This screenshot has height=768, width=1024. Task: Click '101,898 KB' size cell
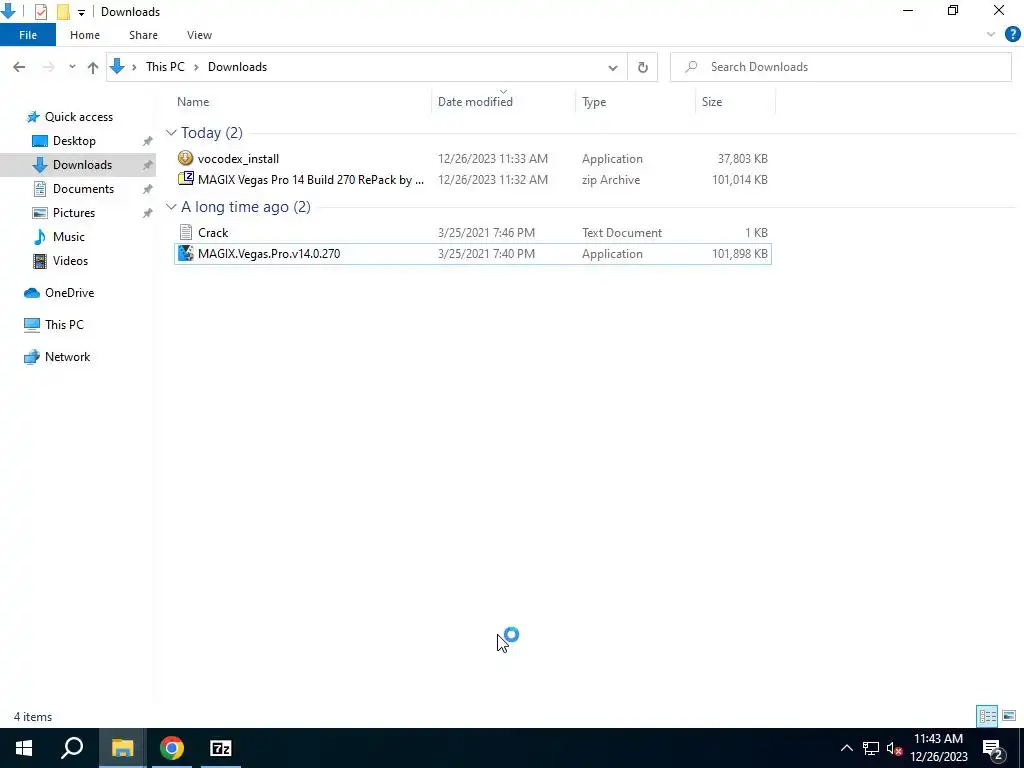pos(739,253)
